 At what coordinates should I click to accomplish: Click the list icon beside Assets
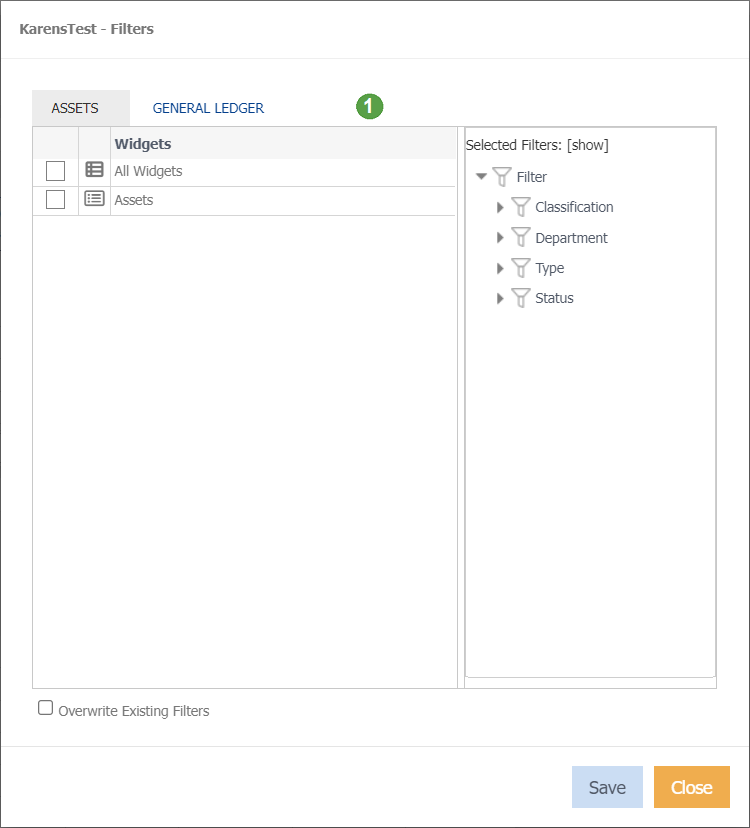[x=93, y=199]
